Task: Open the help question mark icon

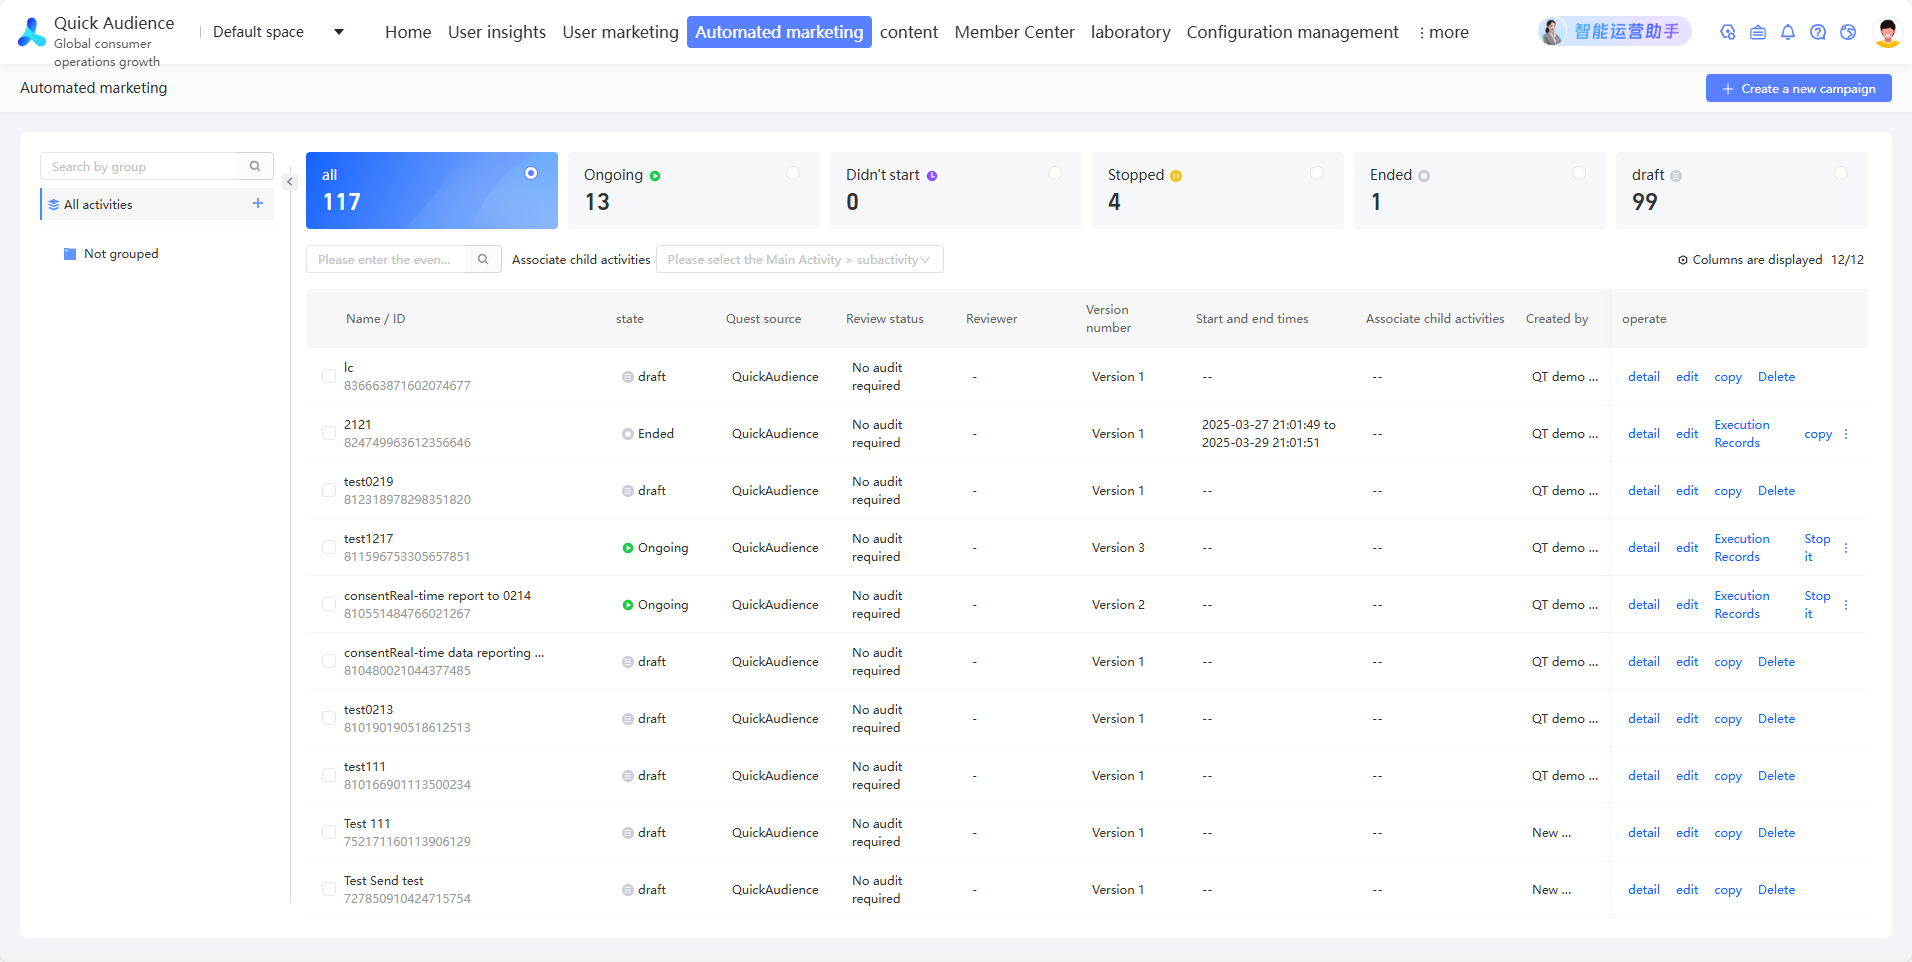Action: (1818, 32)
